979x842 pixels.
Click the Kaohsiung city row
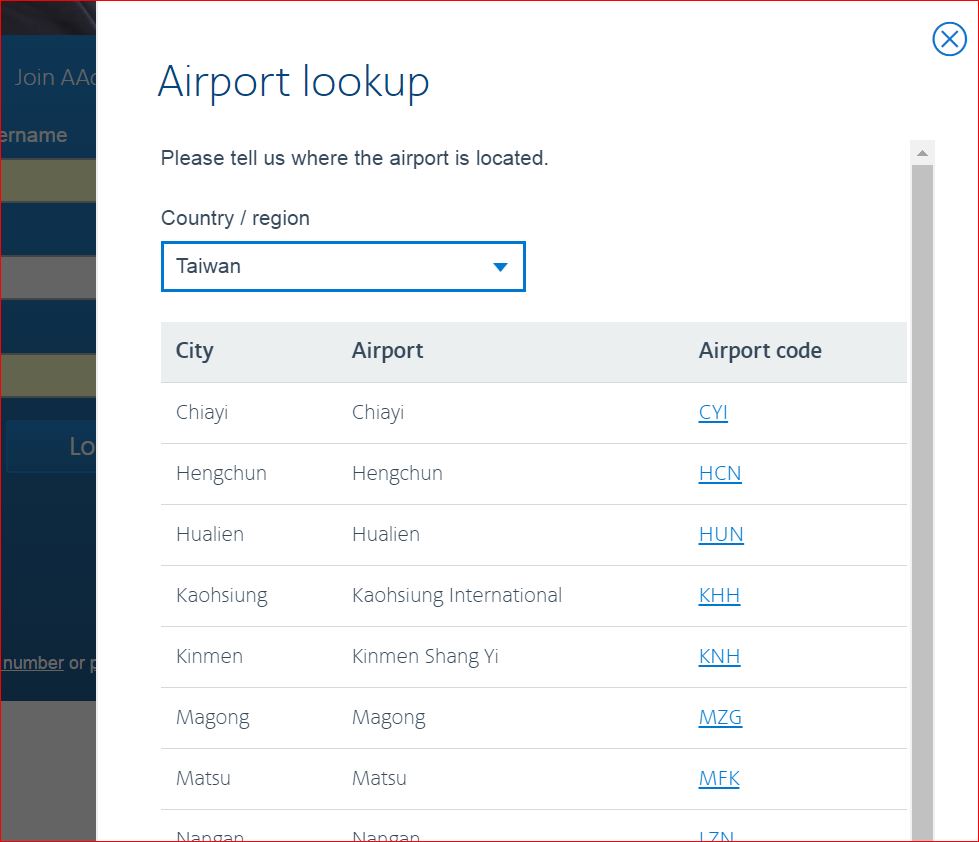[x=222, y=596]
